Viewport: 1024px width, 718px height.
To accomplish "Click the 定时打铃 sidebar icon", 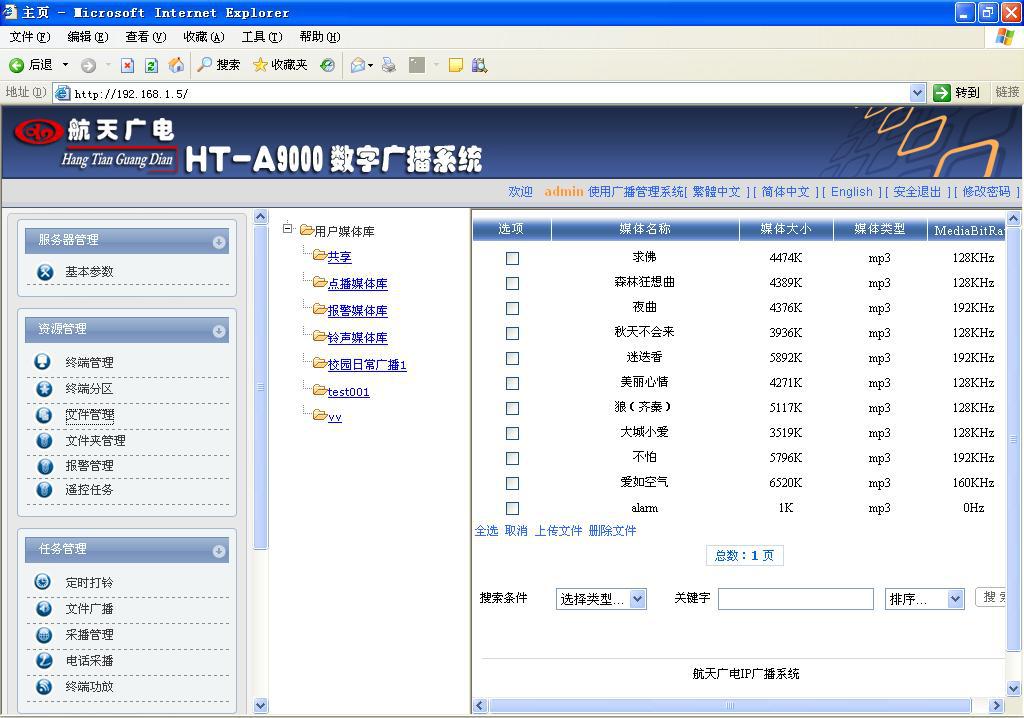I will [44, 582].
